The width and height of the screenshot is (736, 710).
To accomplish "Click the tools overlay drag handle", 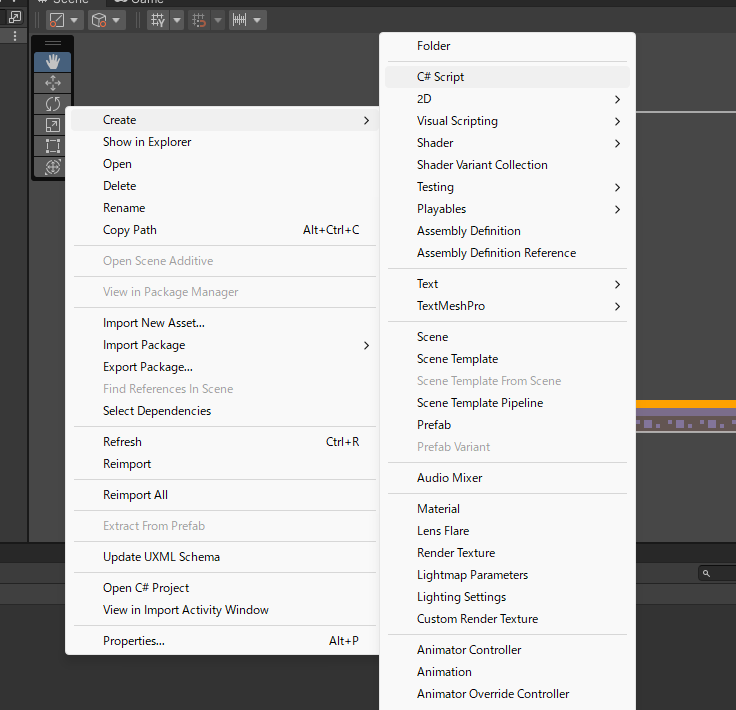I will [x=53, y=44].
